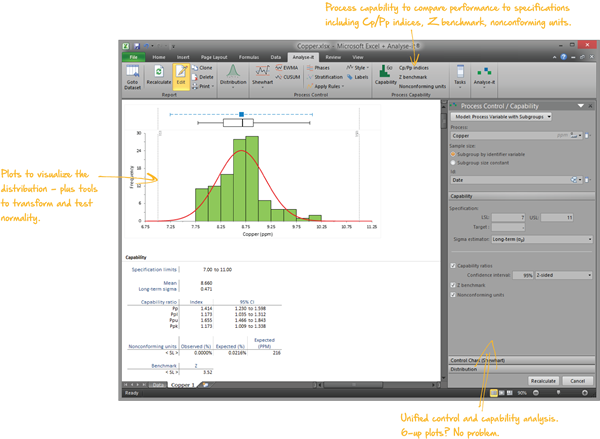Viewport: 600px width, 439px height.
Task: Click the Id Date field
Action: tap(517, 180)
